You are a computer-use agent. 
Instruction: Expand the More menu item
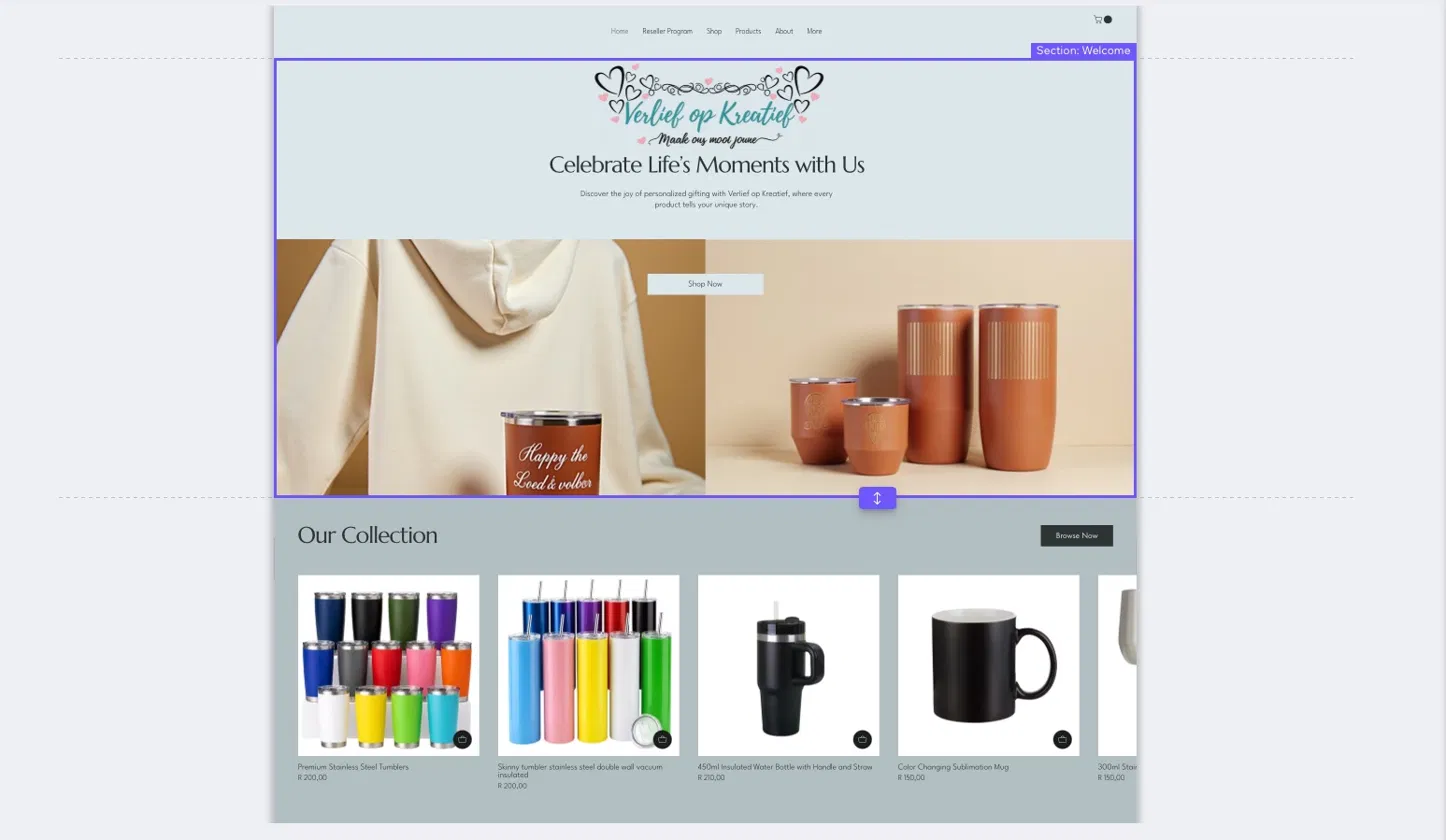click(x=814, y=31)
